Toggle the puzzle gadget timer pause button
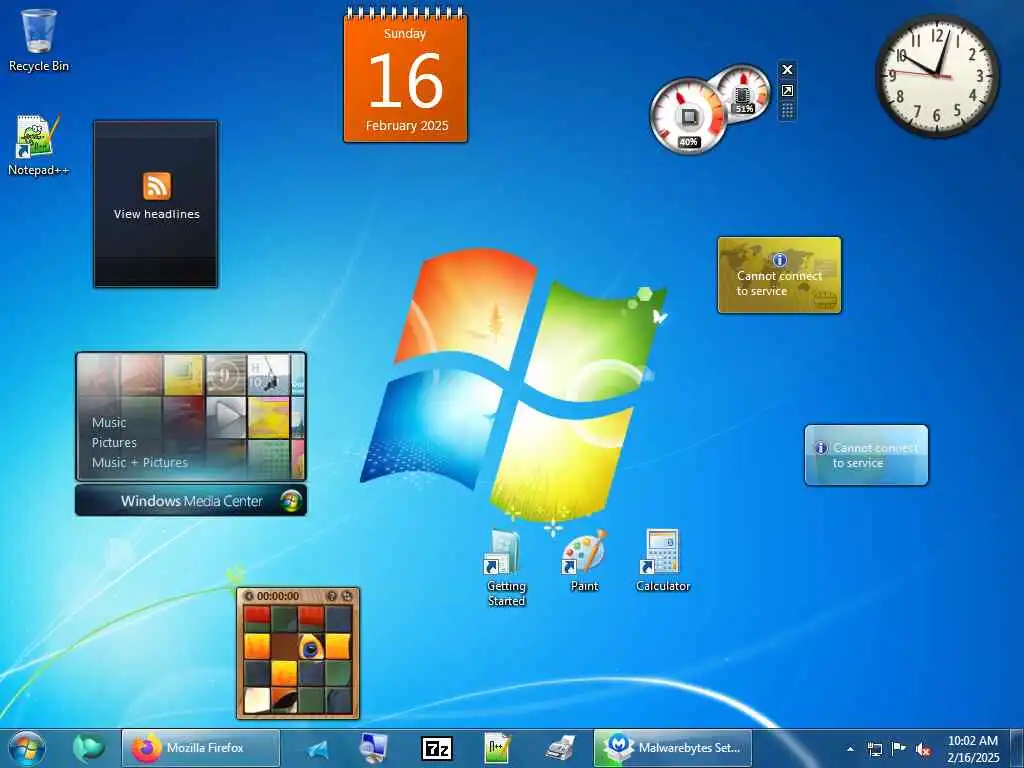The width and height of the screenshot is (1024, 768). (x=249, y=596)
